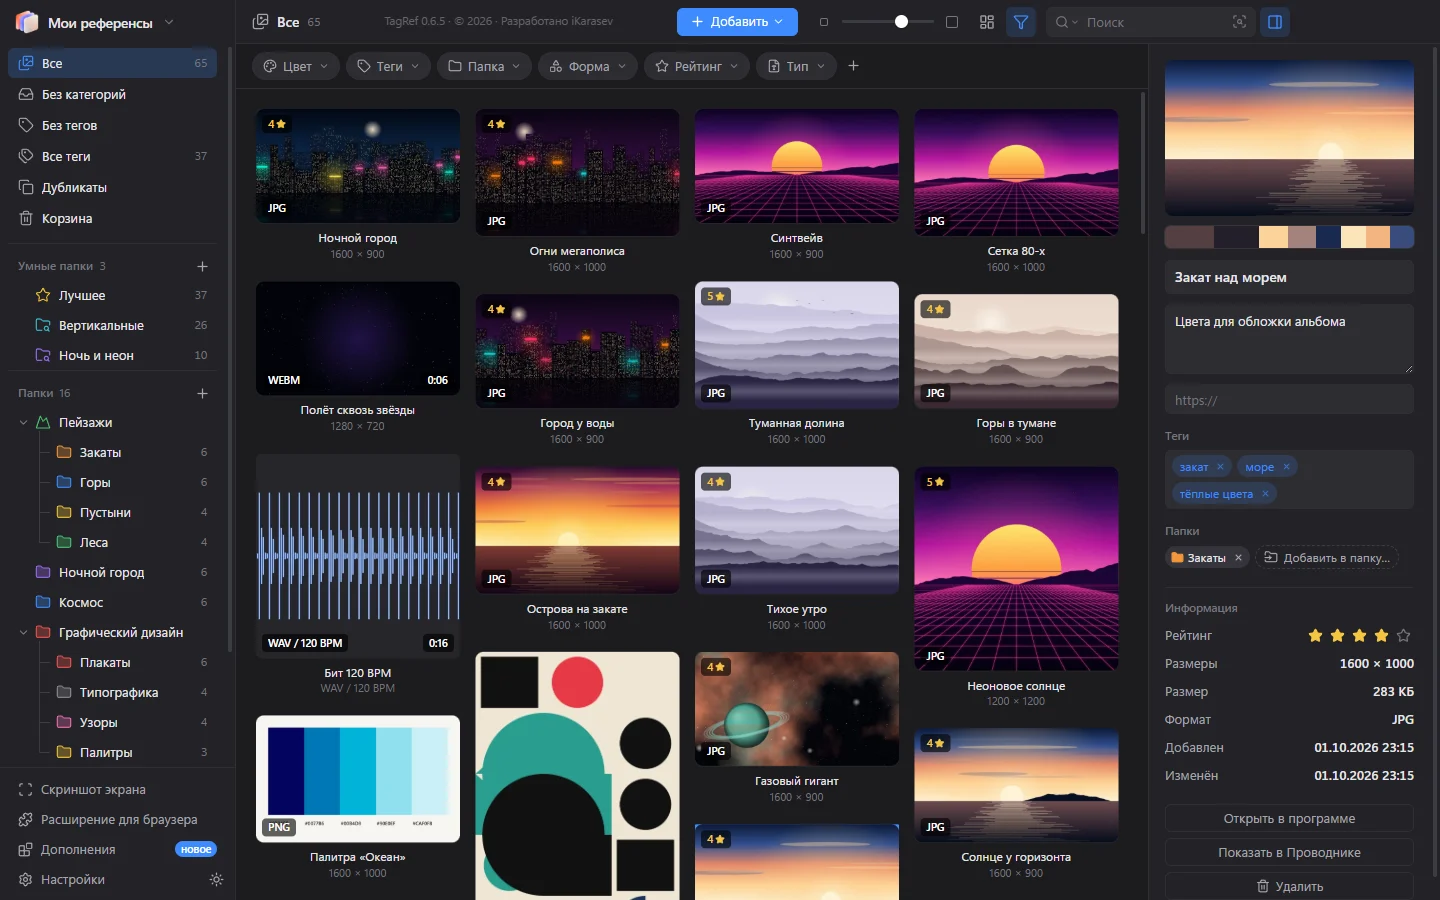Image resolution: width=1440 pixels, height=900 pixels.
Task: Select the Туманная долина thumbnail
Action: tap(797, 345)
